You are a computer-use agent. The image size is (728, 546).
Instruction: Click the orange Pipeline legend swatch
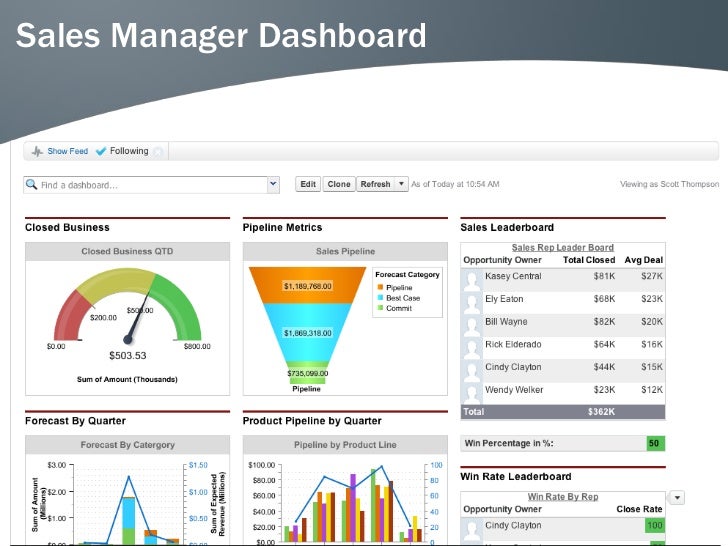pos(380,287)
